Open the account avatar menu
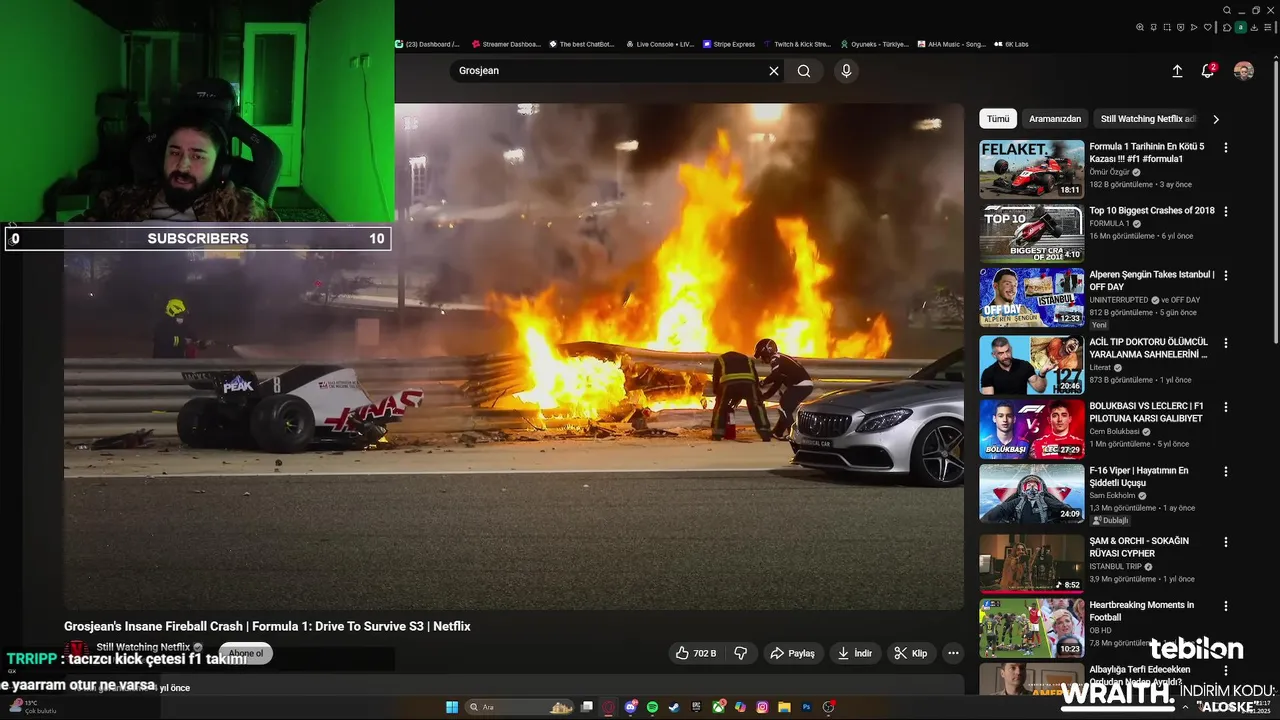Viewport: 1280px width, 720px height. [x=1244, y=71]
